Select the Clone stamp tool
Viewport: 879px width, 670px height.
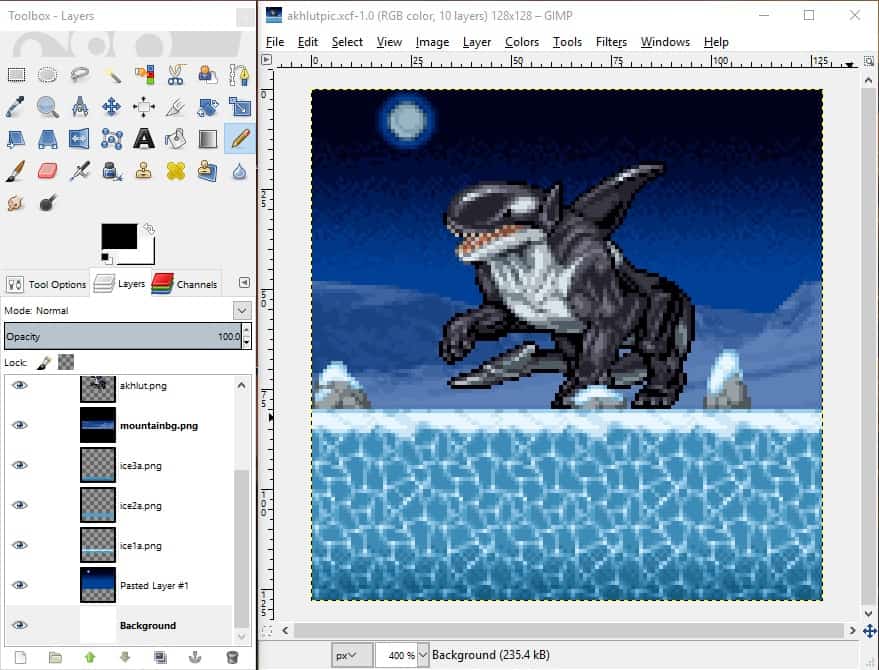(144, 171)
